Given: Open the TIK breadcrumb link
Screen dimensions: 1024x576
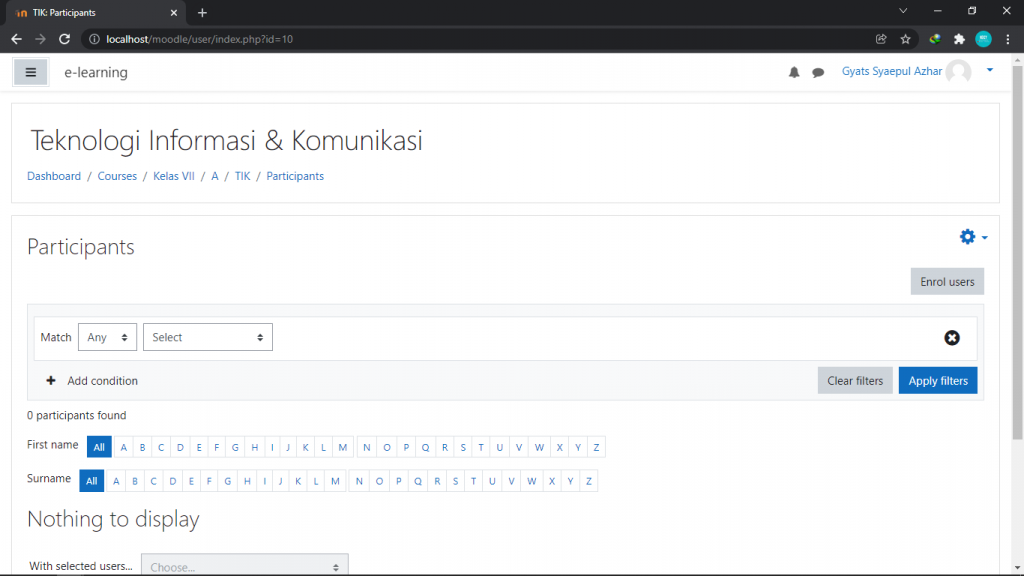Looking at the screenshot, I should tap(242, 176).
